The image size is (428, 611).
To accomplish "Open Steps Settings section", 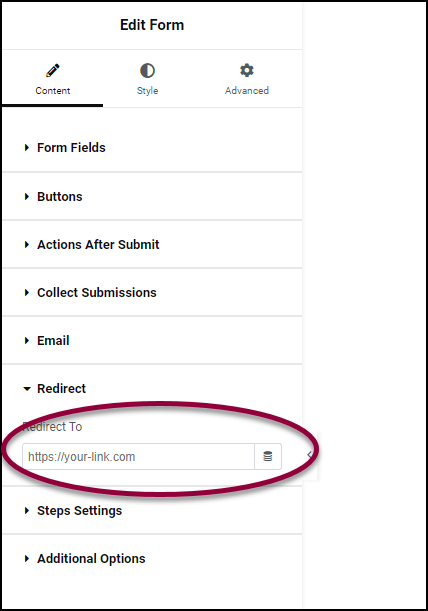I will [152, 510].
